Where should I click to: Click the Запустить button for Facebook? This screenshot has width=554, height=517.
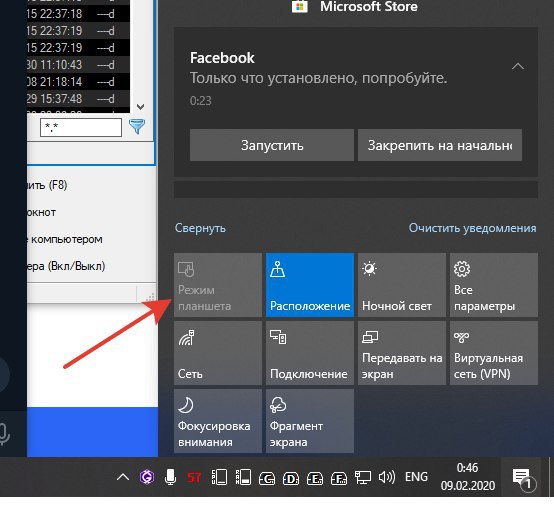[272, 145]
